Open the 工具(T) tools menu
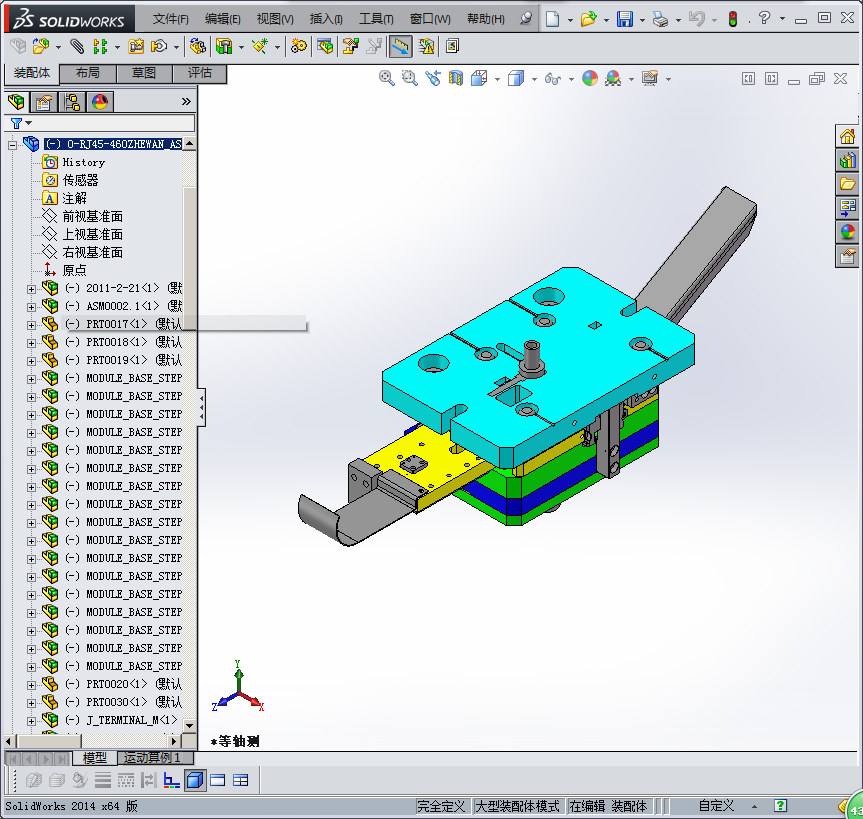This screenshot has height=819, width=863. tap(376, 19)
